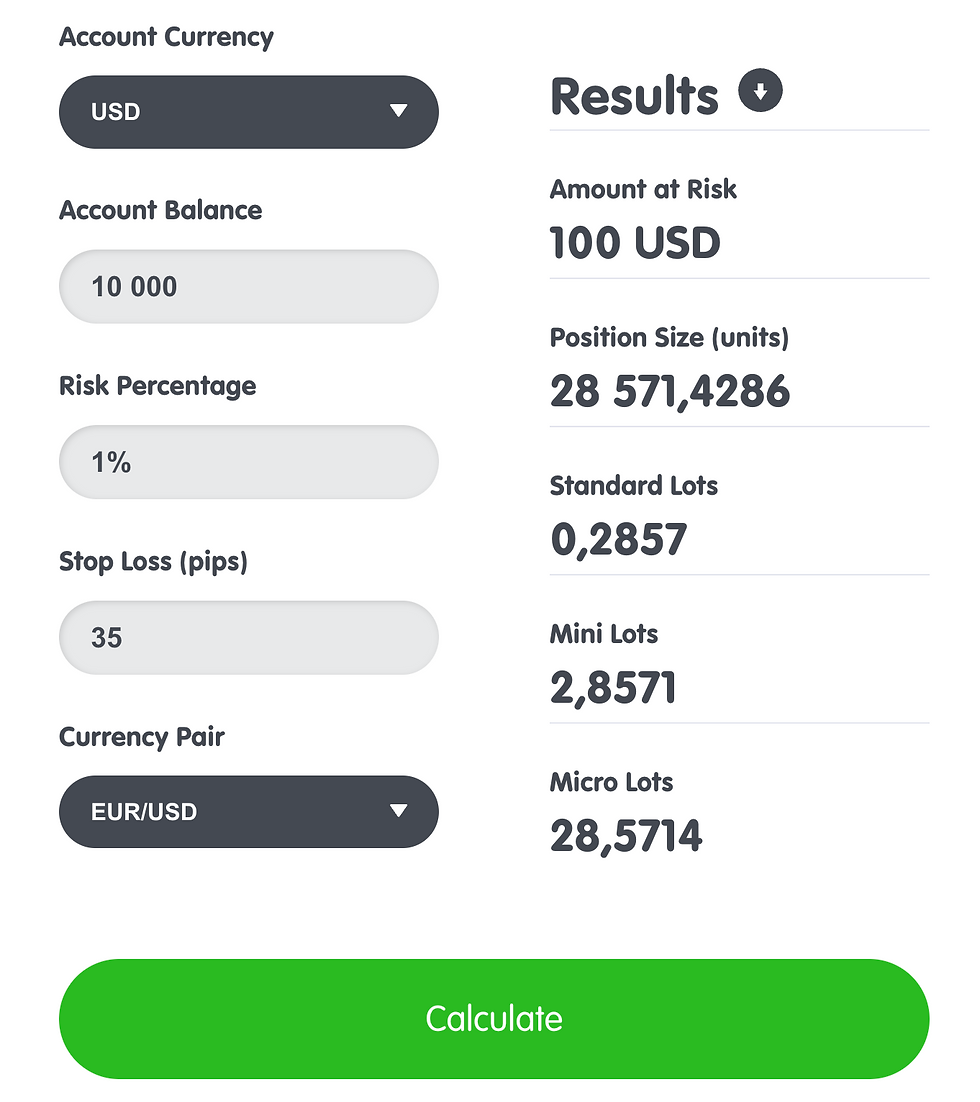
Task: Click the down-arrow icon beside Results
Action: pyautogui.click(x=760, y=93)
